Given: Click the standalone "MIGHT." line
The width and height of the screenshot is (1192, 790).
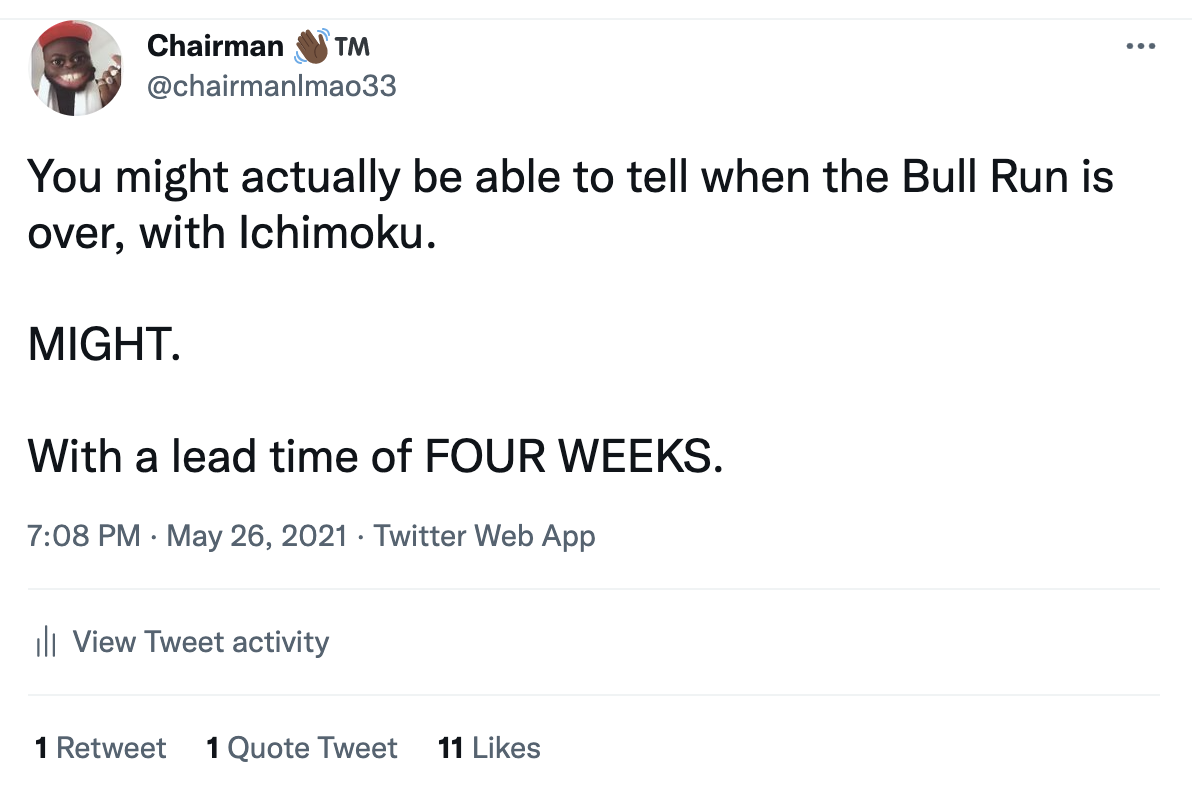Looking at the screenshot, I should pos(105,345).
